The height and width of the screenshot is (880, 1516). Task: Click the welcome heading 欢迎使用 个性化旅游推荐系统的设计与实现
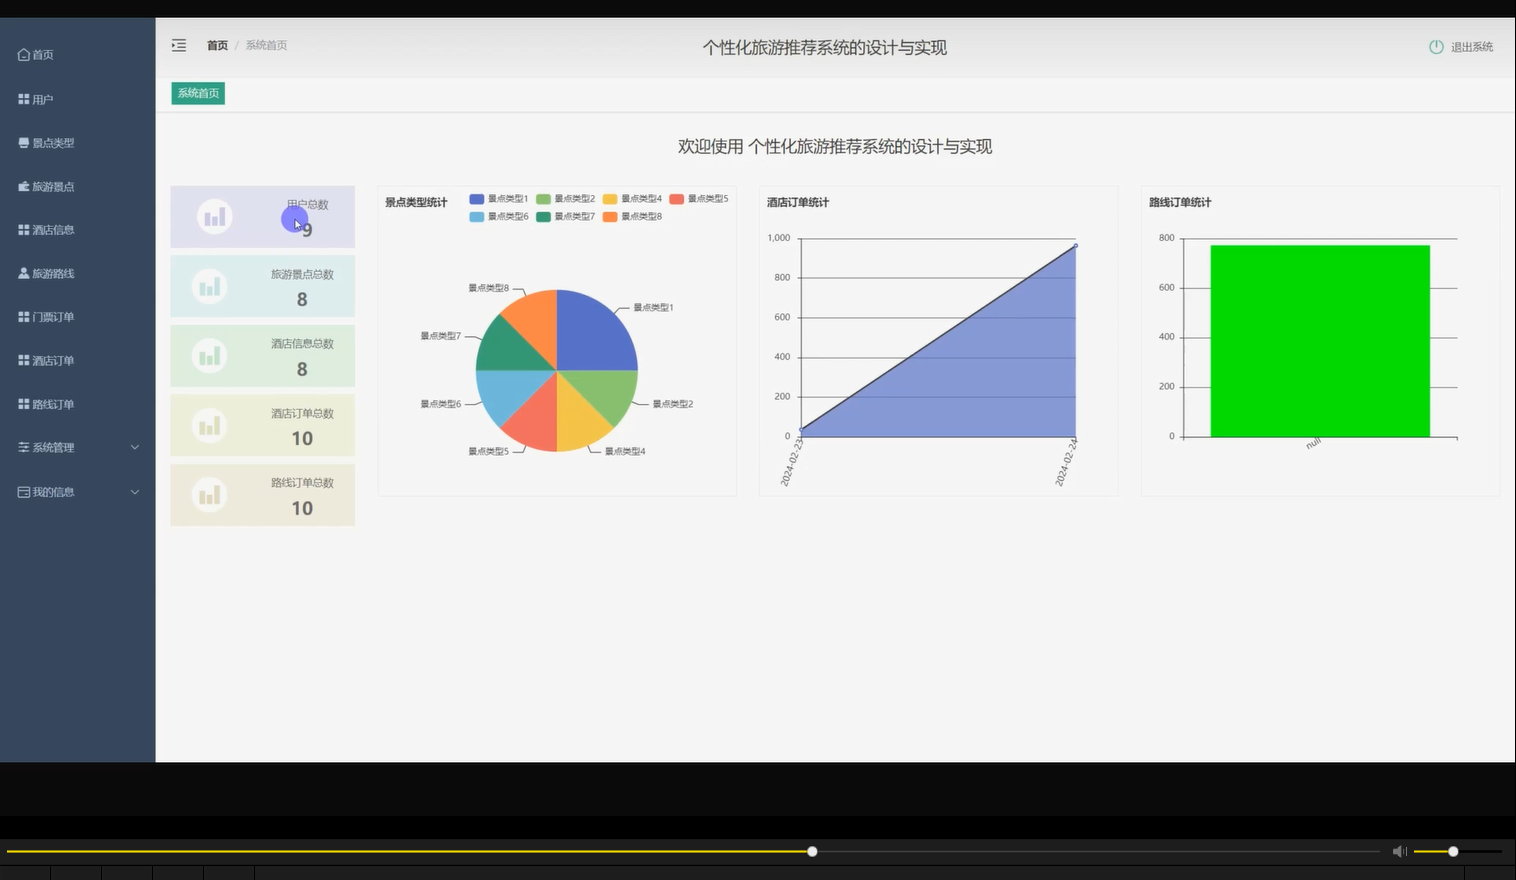[x=835, y=146]
